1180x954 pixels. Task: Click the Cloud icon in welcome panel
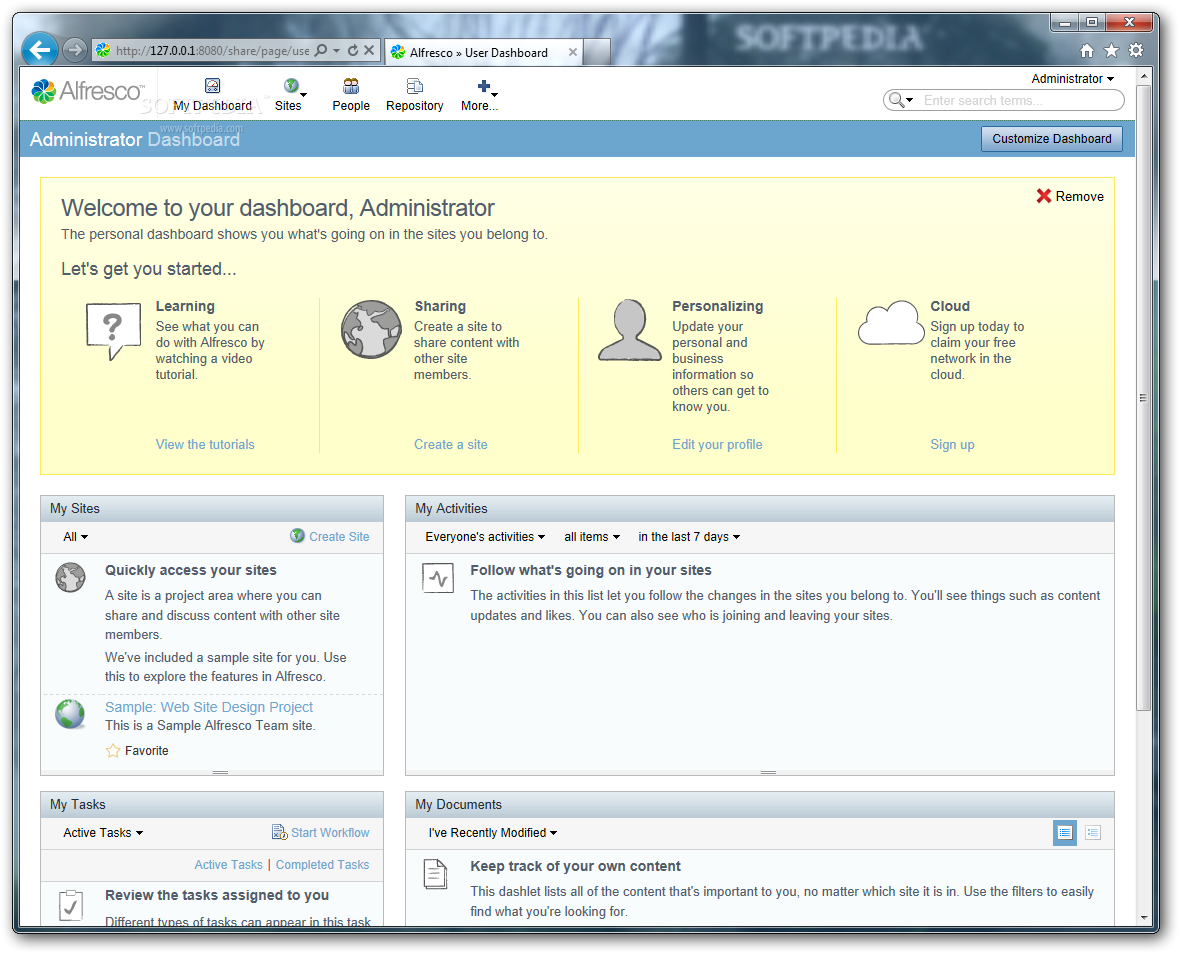(891, 323)
